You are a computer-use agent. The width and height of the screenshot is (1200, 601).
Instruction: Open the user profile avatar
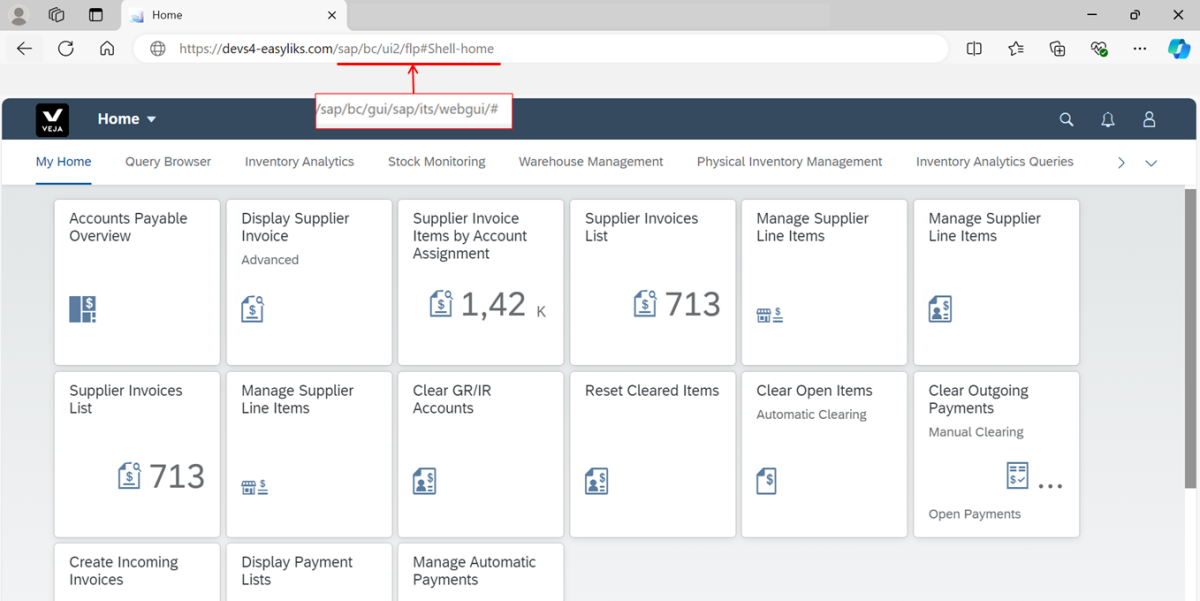1148,118
